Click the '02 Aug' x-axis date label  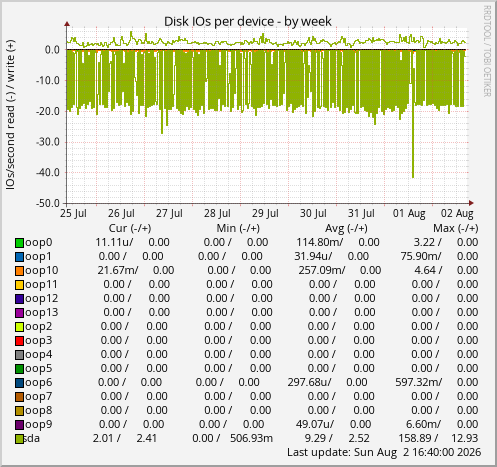457,213
